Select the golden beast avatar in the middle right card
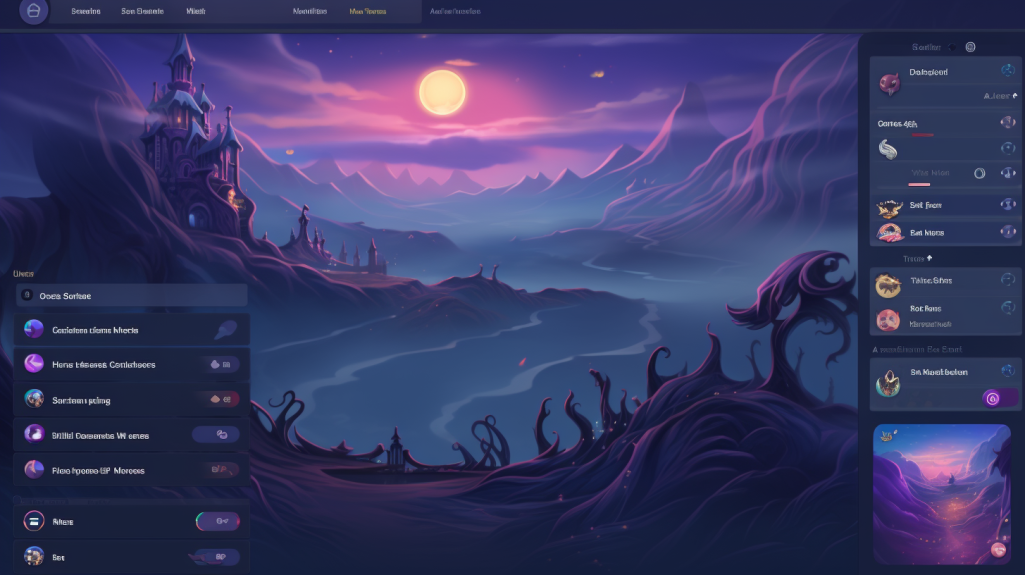Viewport: 1025px width, 575px height. (888, 286)
